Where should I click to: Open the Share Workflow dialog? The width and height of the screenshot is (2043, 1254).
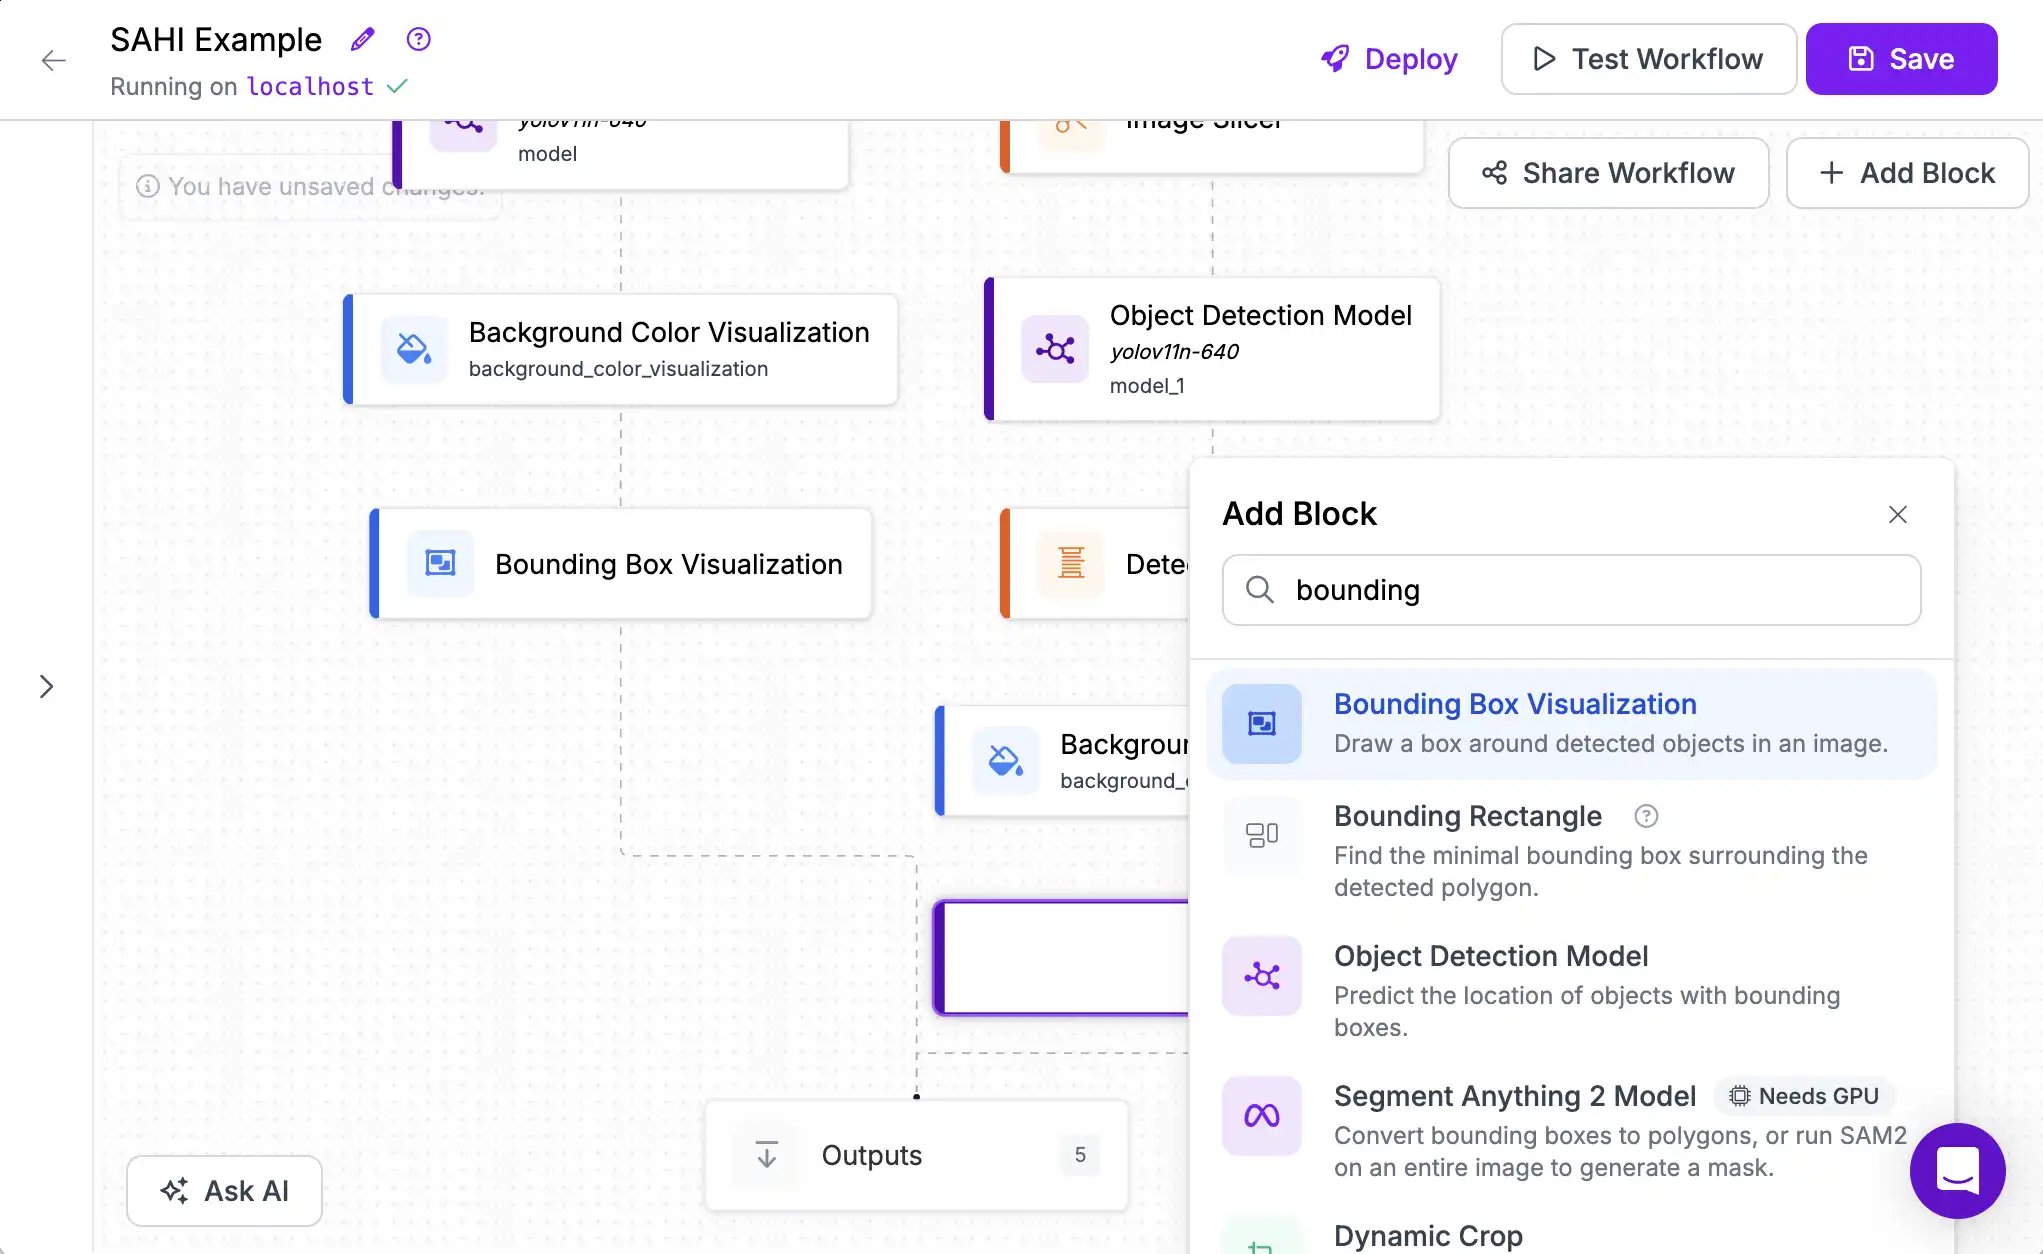coord(1608,173)
